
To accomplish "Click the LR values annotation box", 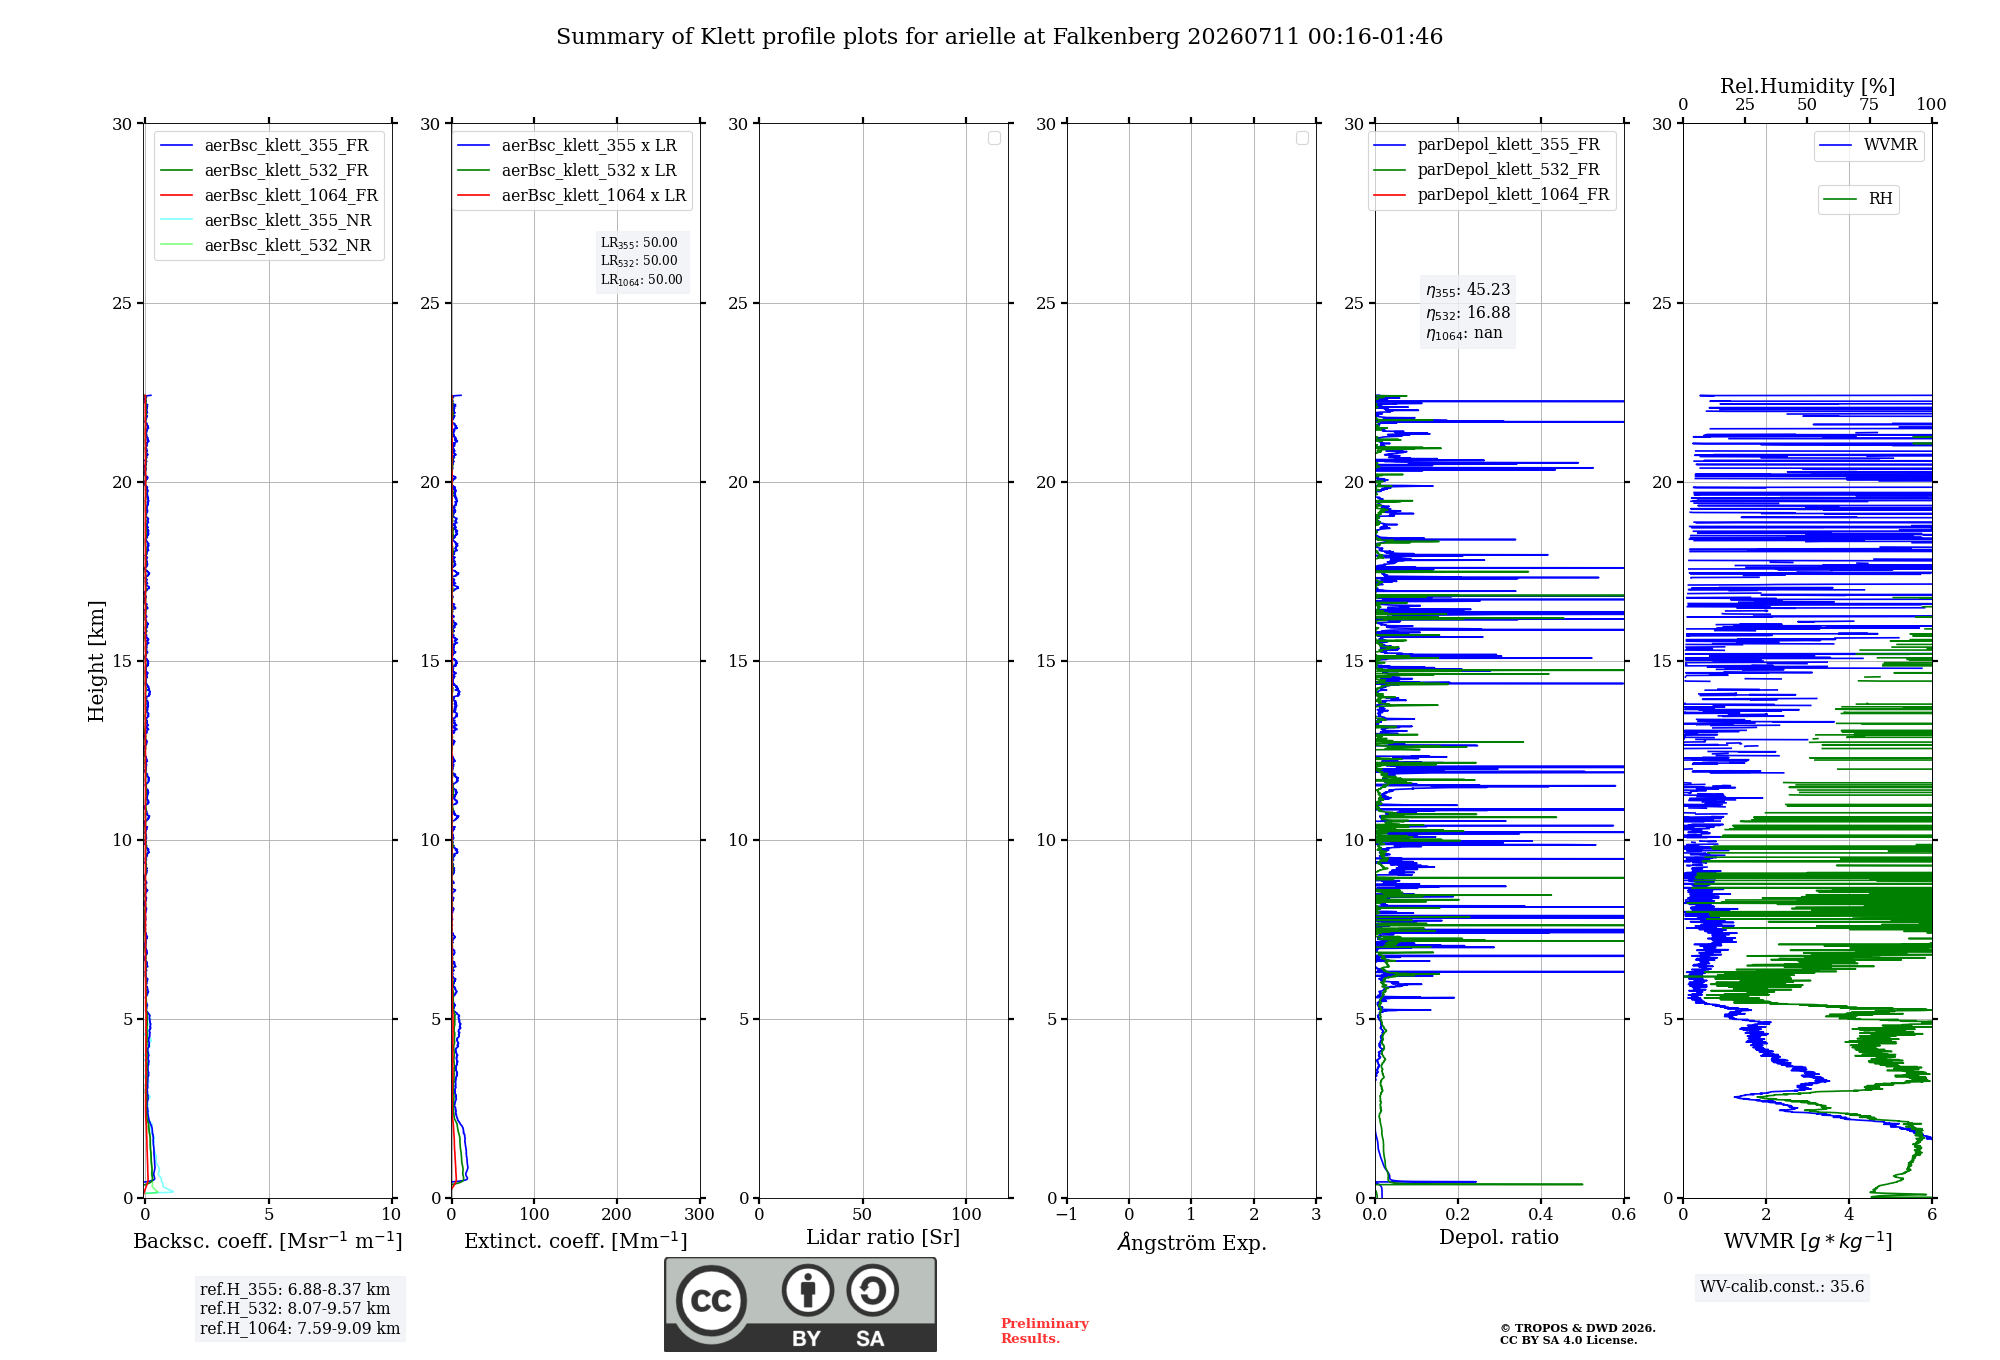I will pos(642,261).
